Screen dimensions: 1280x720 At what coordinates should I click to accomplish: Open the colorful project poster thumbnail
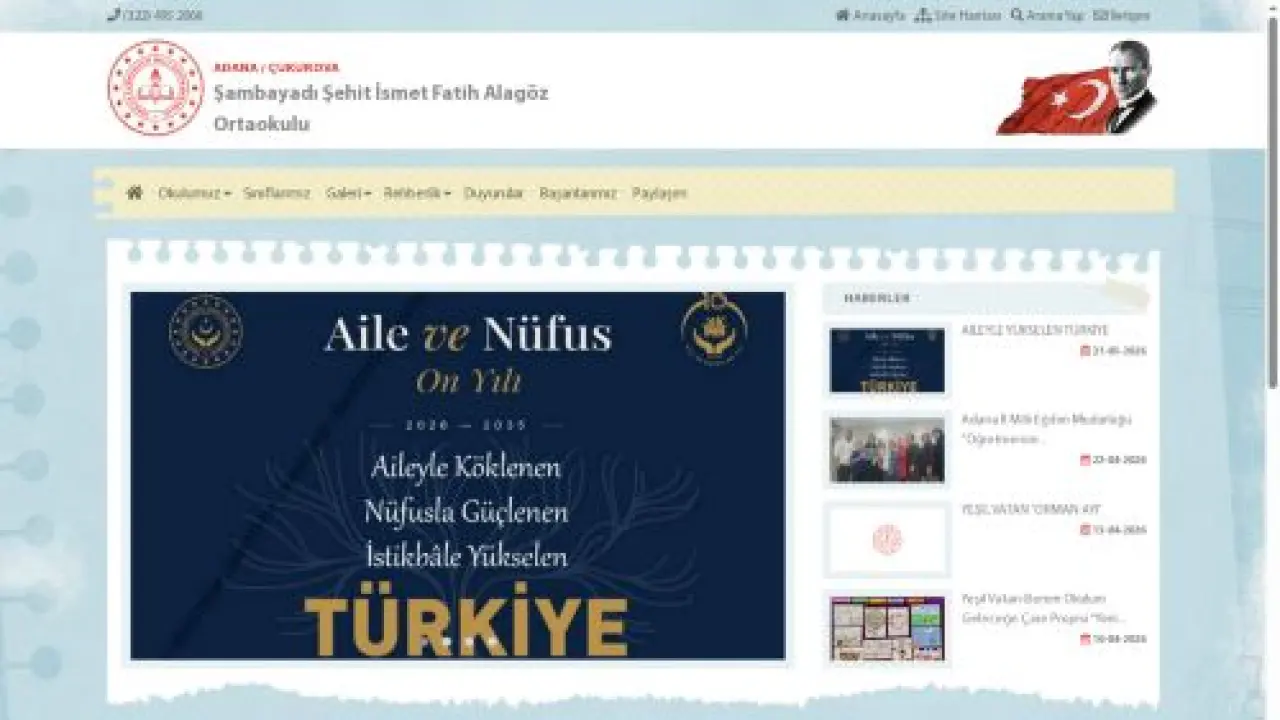[x=887, y=629]
